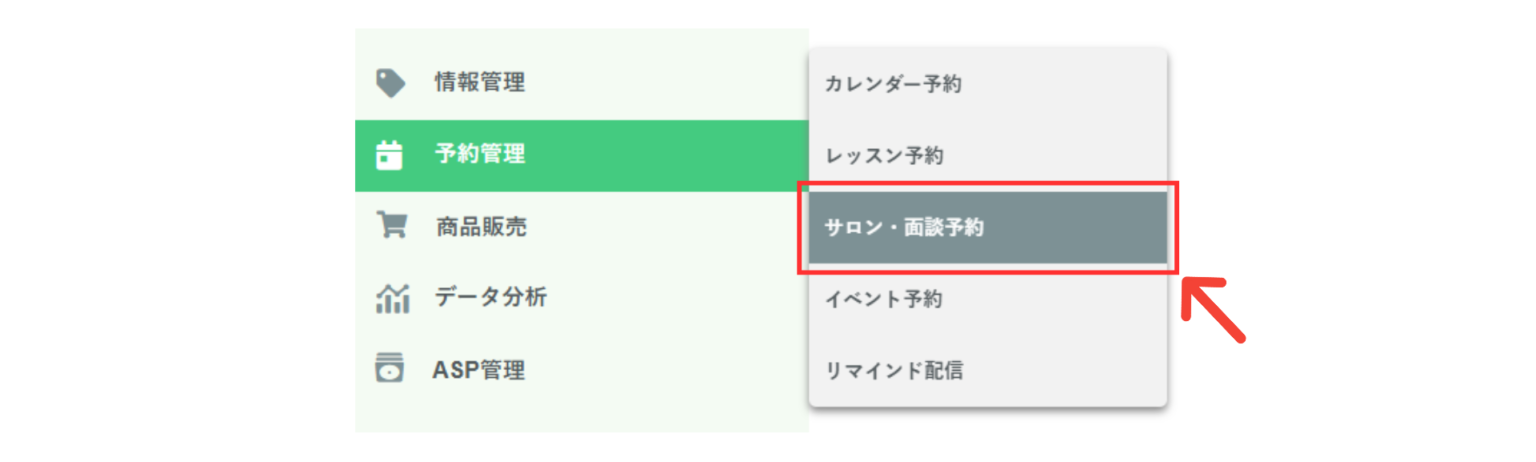Click the red arrow annotation
The width and height of the screenshot is (1536, 462).
[x=1213, y=311]
